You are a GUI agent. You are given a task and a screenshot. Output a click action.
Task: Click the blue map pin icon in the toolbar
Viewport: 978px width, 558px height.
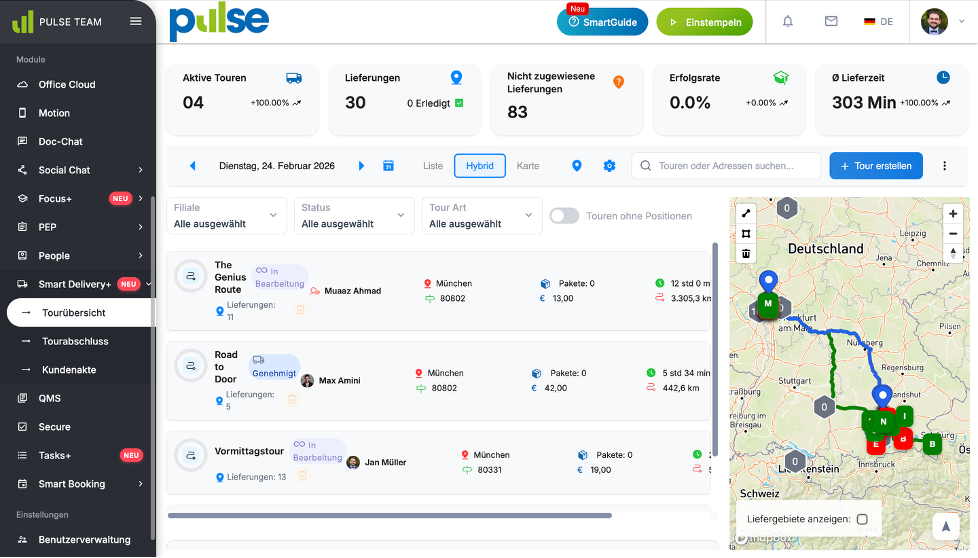pyautogui.click(x=576, y=166)
